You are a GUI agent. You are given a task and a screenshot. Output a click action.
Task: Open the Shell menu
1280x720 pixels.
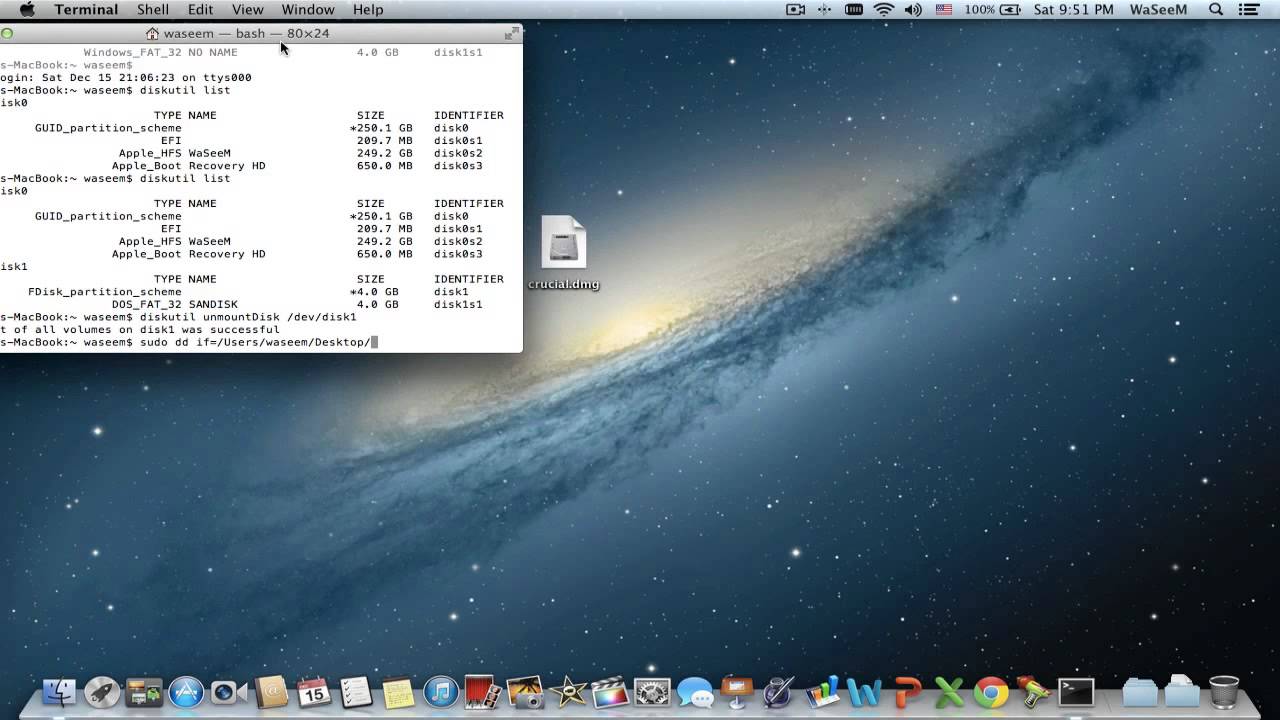[153, 9]
